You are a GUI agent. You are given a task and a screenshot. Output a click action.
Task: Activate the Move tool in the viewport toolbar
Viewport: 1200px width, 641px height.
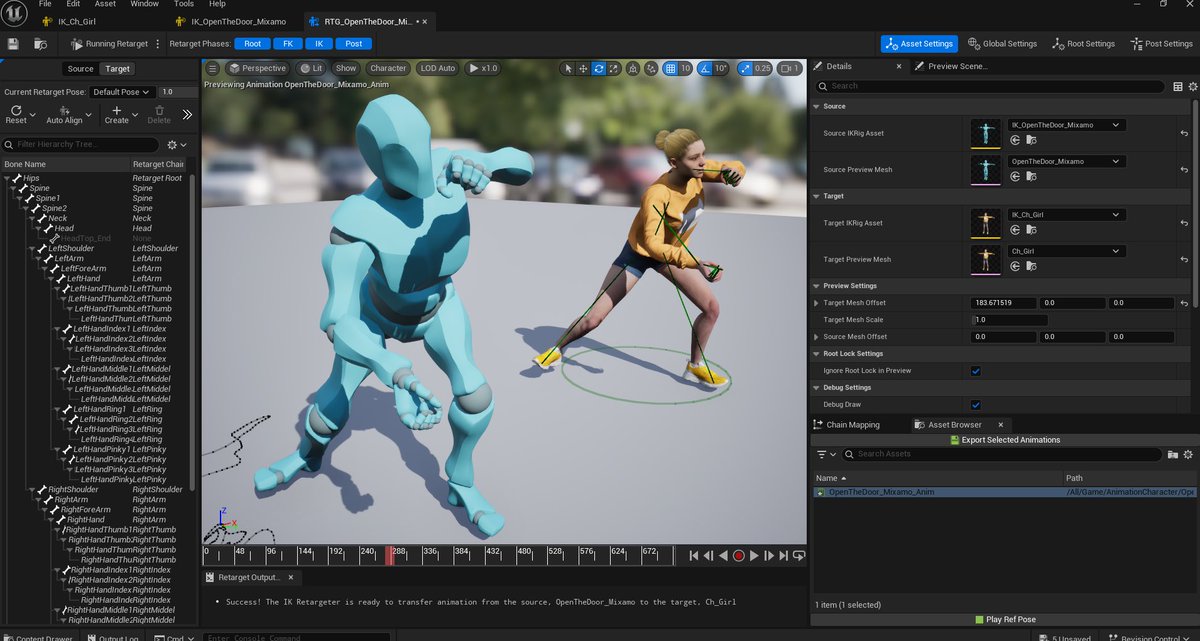click(x=583, y=68)
